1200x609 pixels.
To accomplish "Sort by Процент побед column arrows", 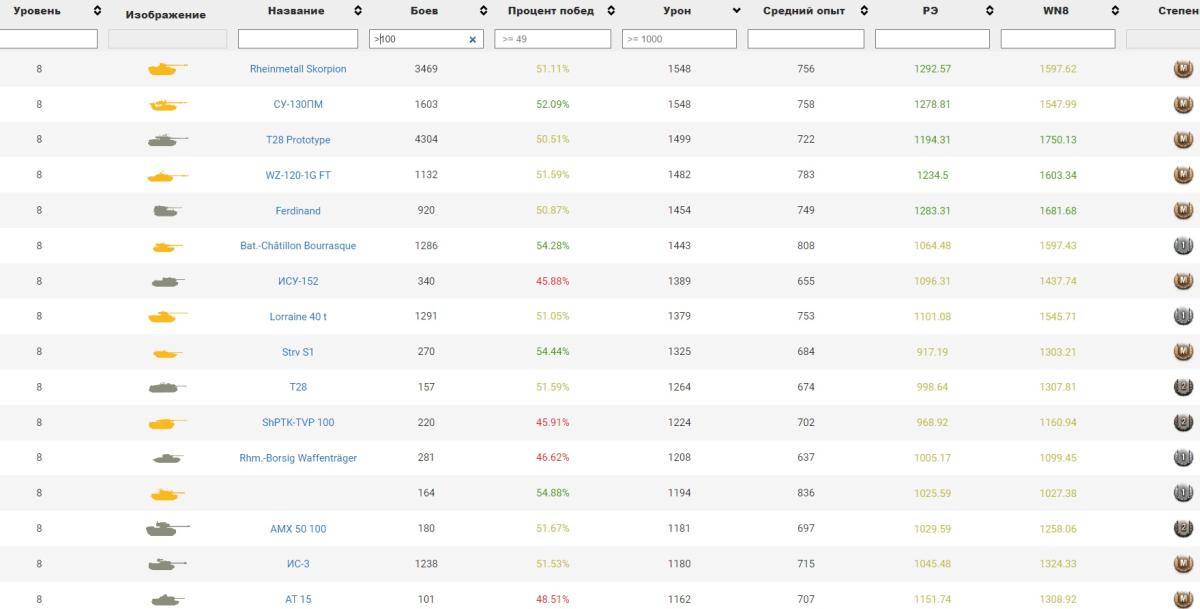I will coord(611,11).
